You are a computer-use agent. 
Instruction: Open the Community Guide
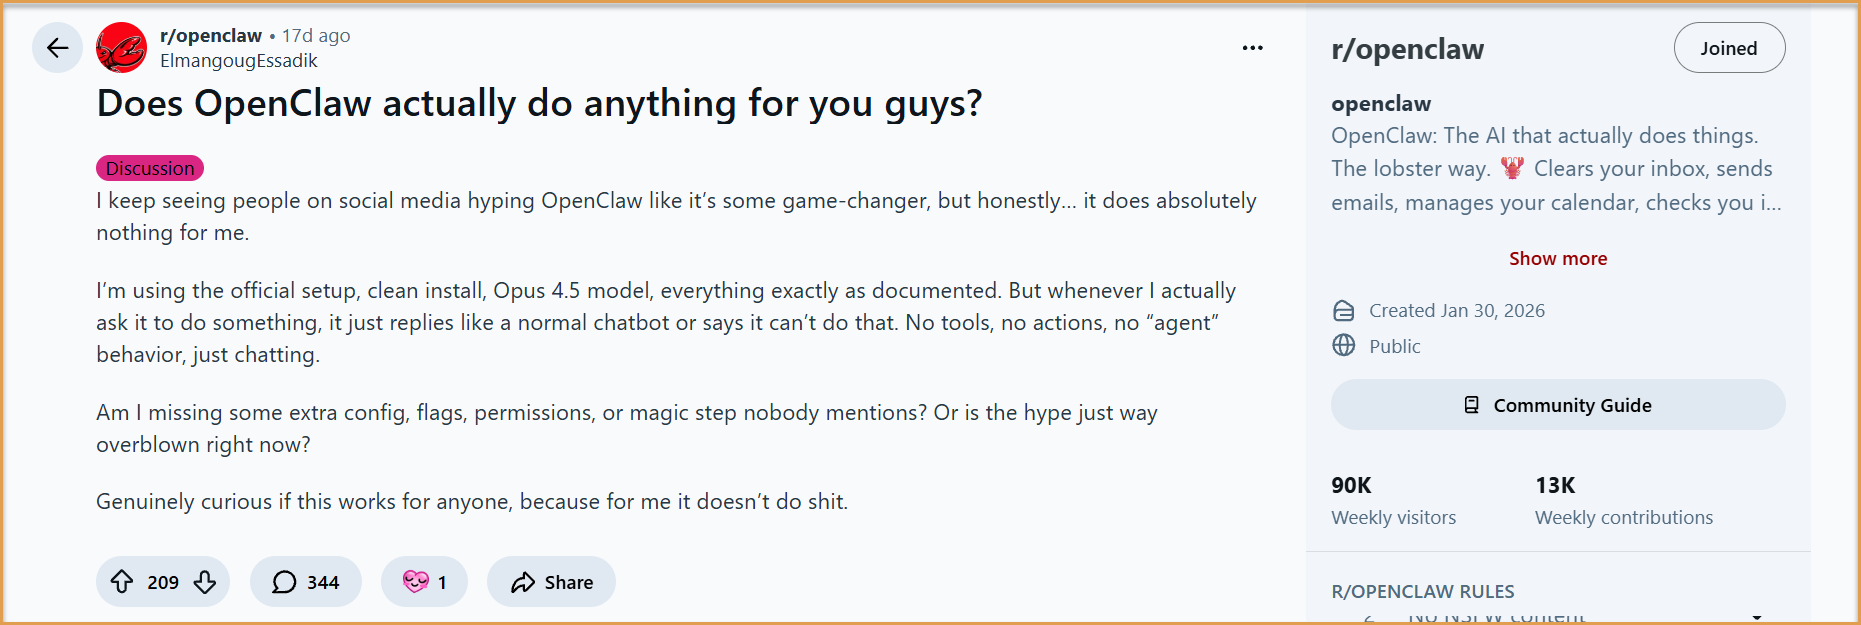tap(1557, 404)
